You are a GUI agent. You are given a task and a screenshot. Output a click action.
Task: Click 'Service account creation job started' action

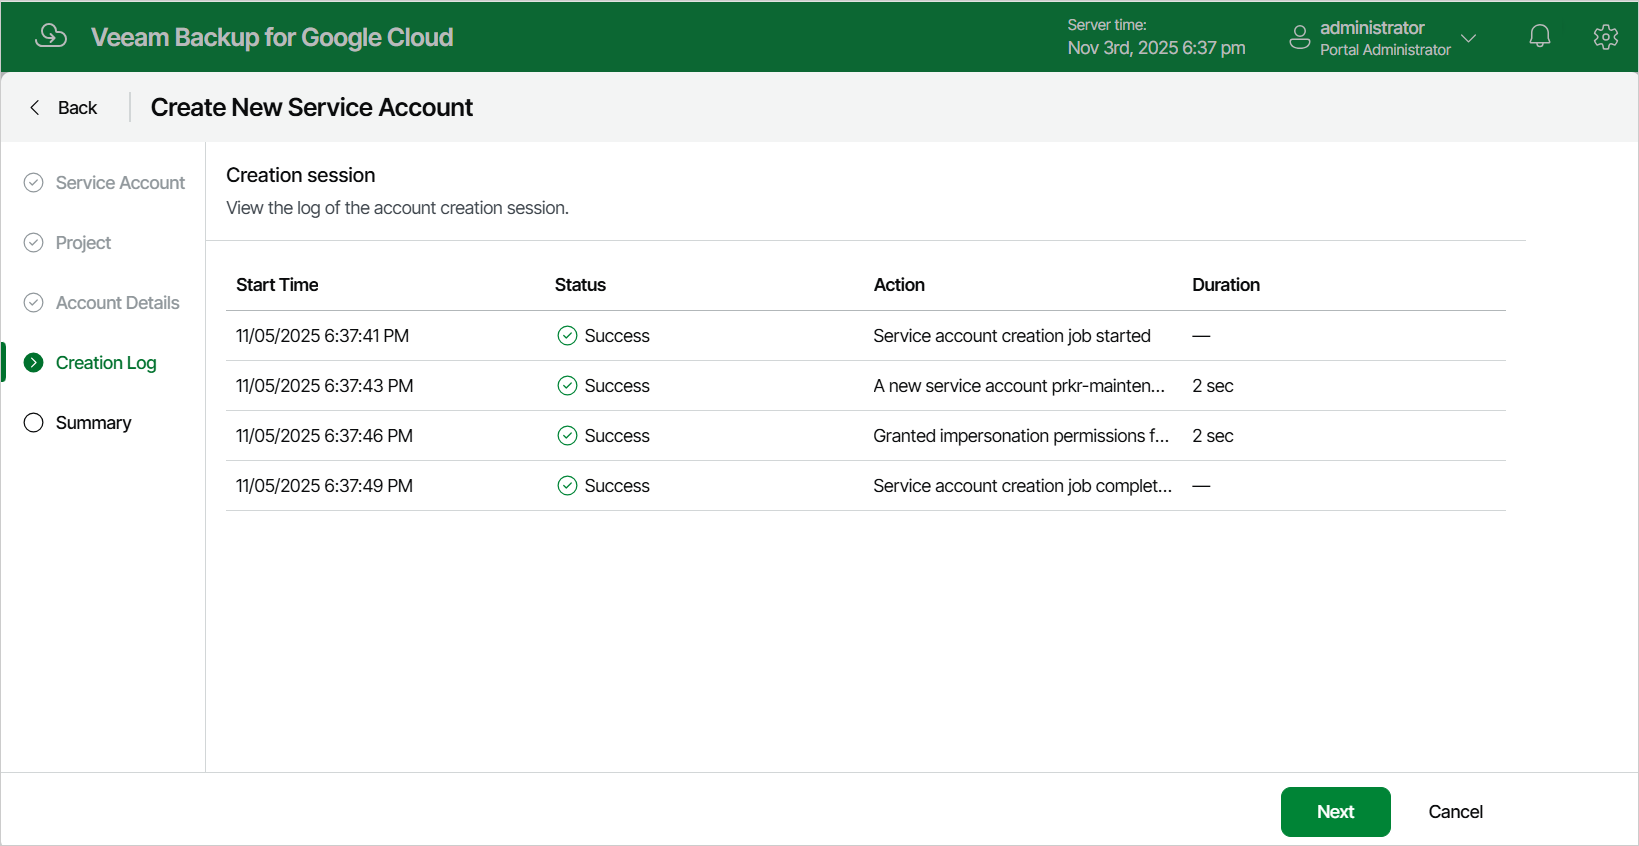[1012, 336]
